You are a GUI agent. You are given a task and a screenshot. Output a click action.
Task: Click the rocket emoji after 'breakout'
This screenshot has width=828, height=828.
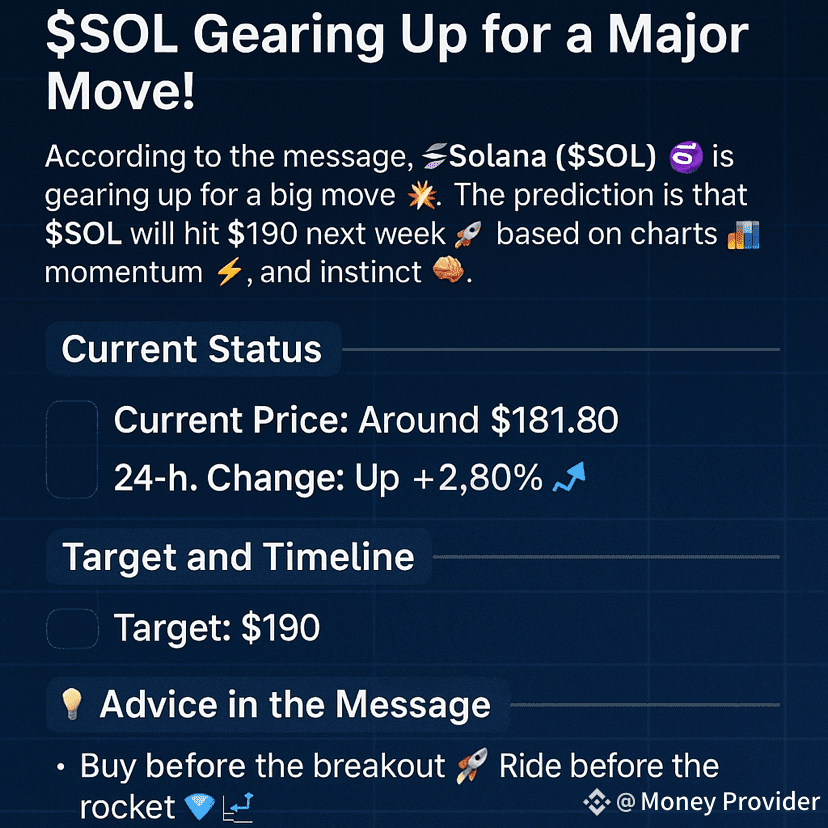(472, 765)
